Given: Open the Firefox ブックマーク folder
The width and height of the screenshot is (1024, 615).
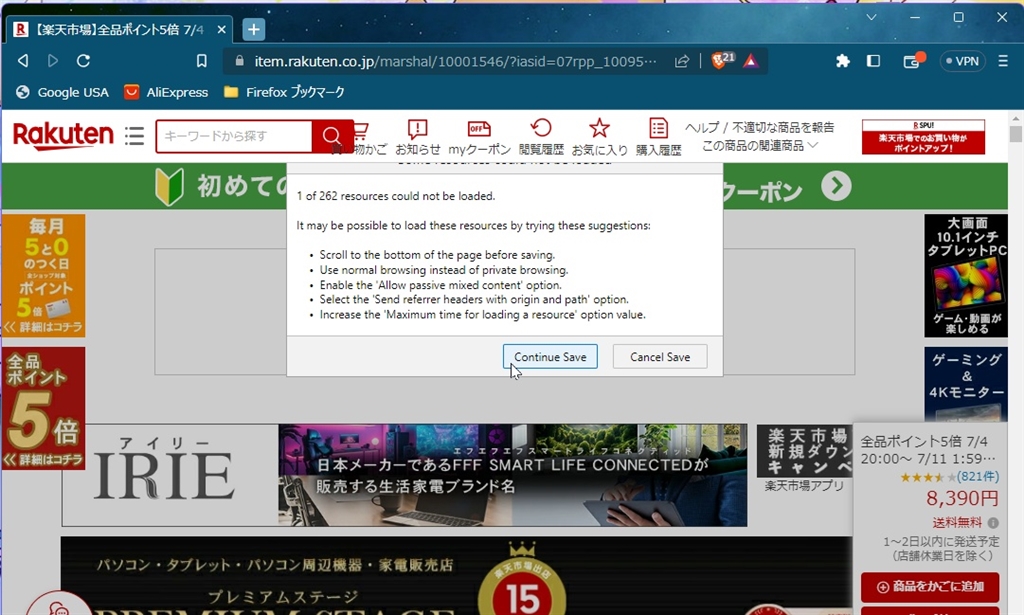Looking at the screenshot, I should (x=284, y=92).
